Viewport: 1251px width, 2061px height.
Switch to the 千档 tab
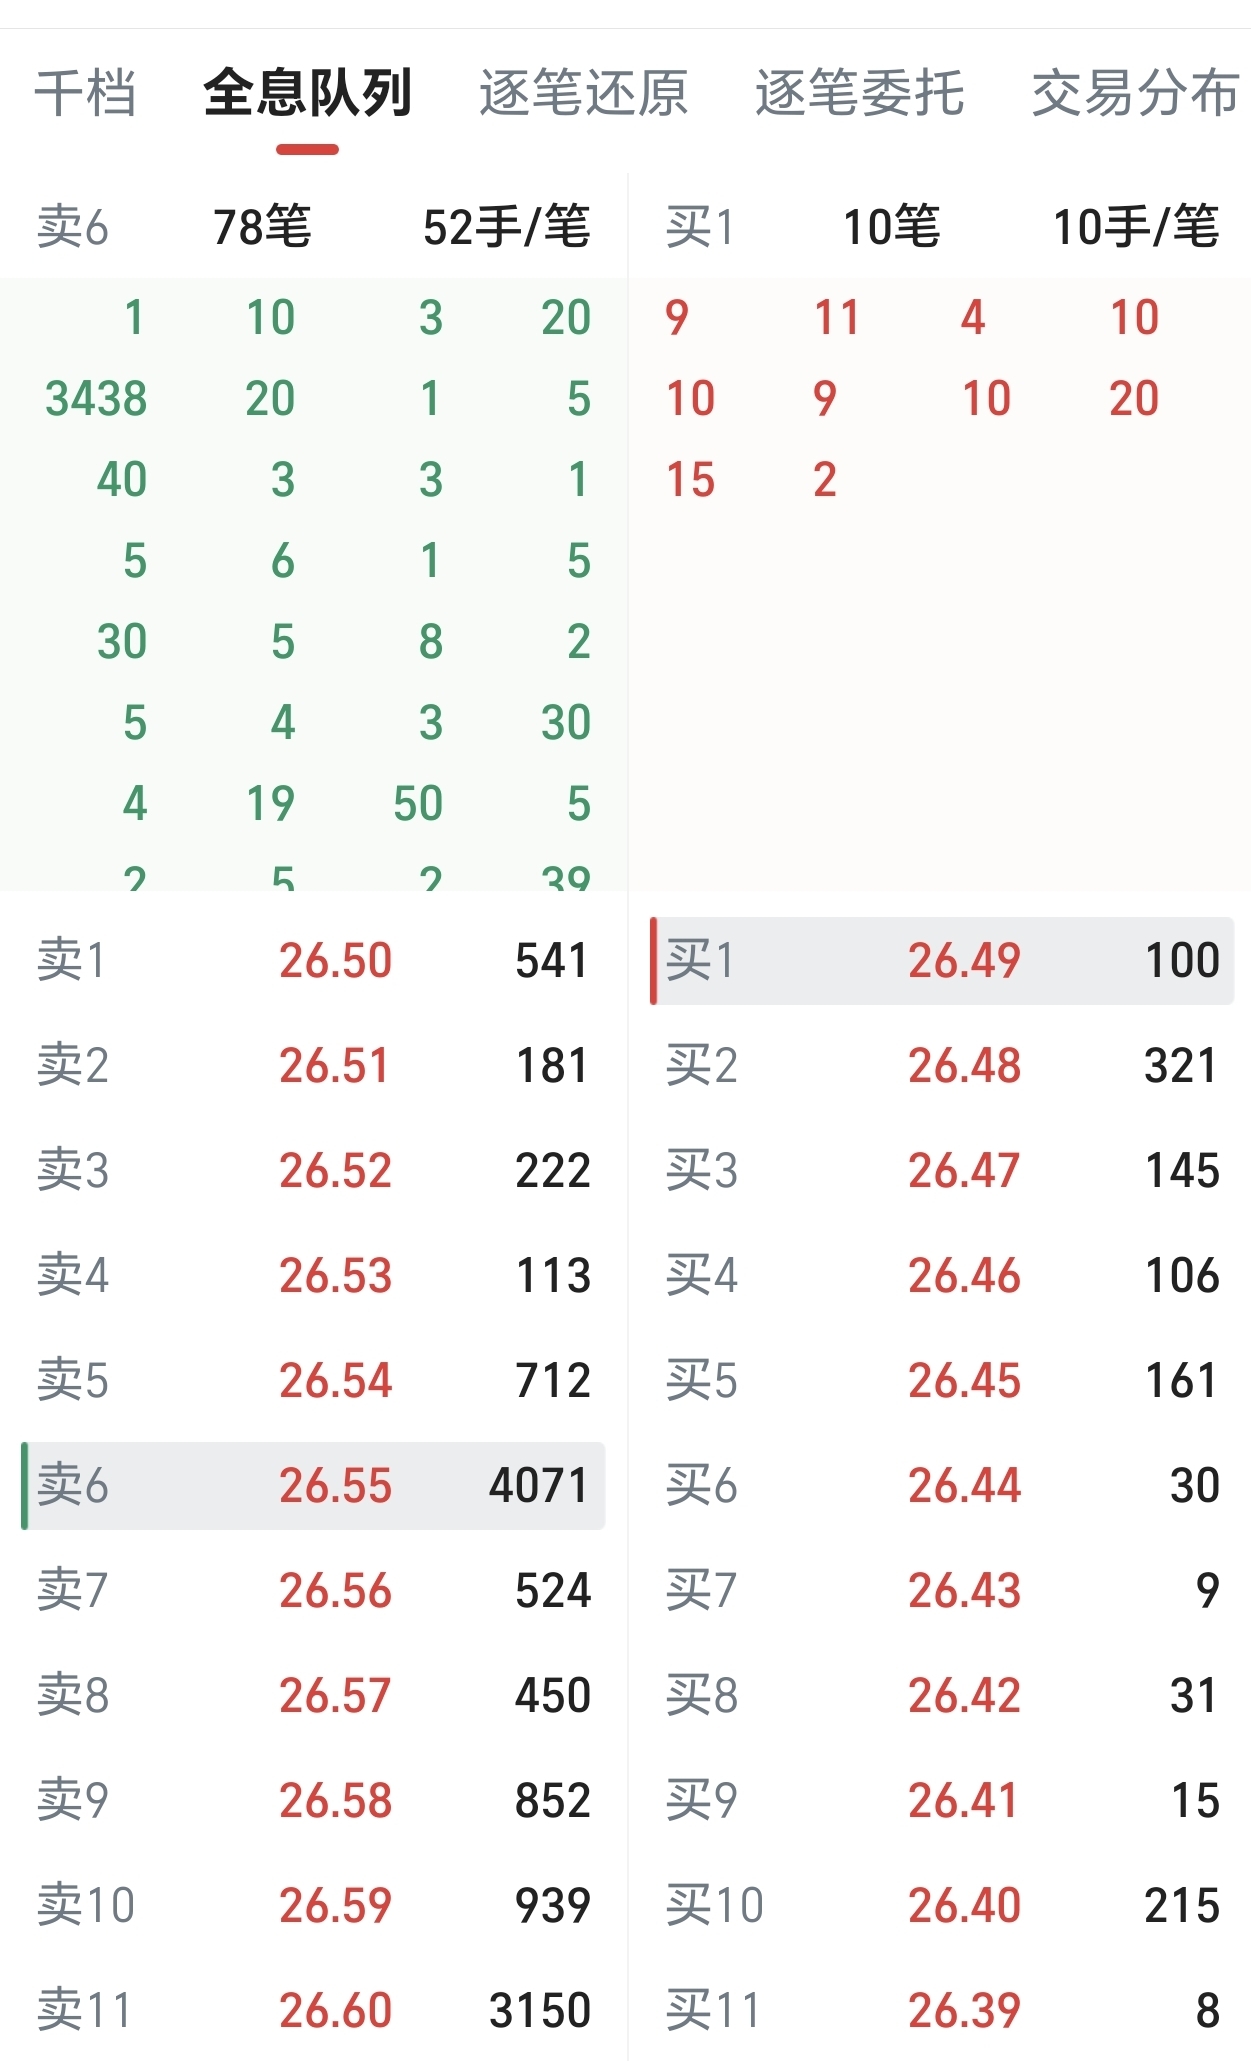pyautogui.click(x=85, y=93)
